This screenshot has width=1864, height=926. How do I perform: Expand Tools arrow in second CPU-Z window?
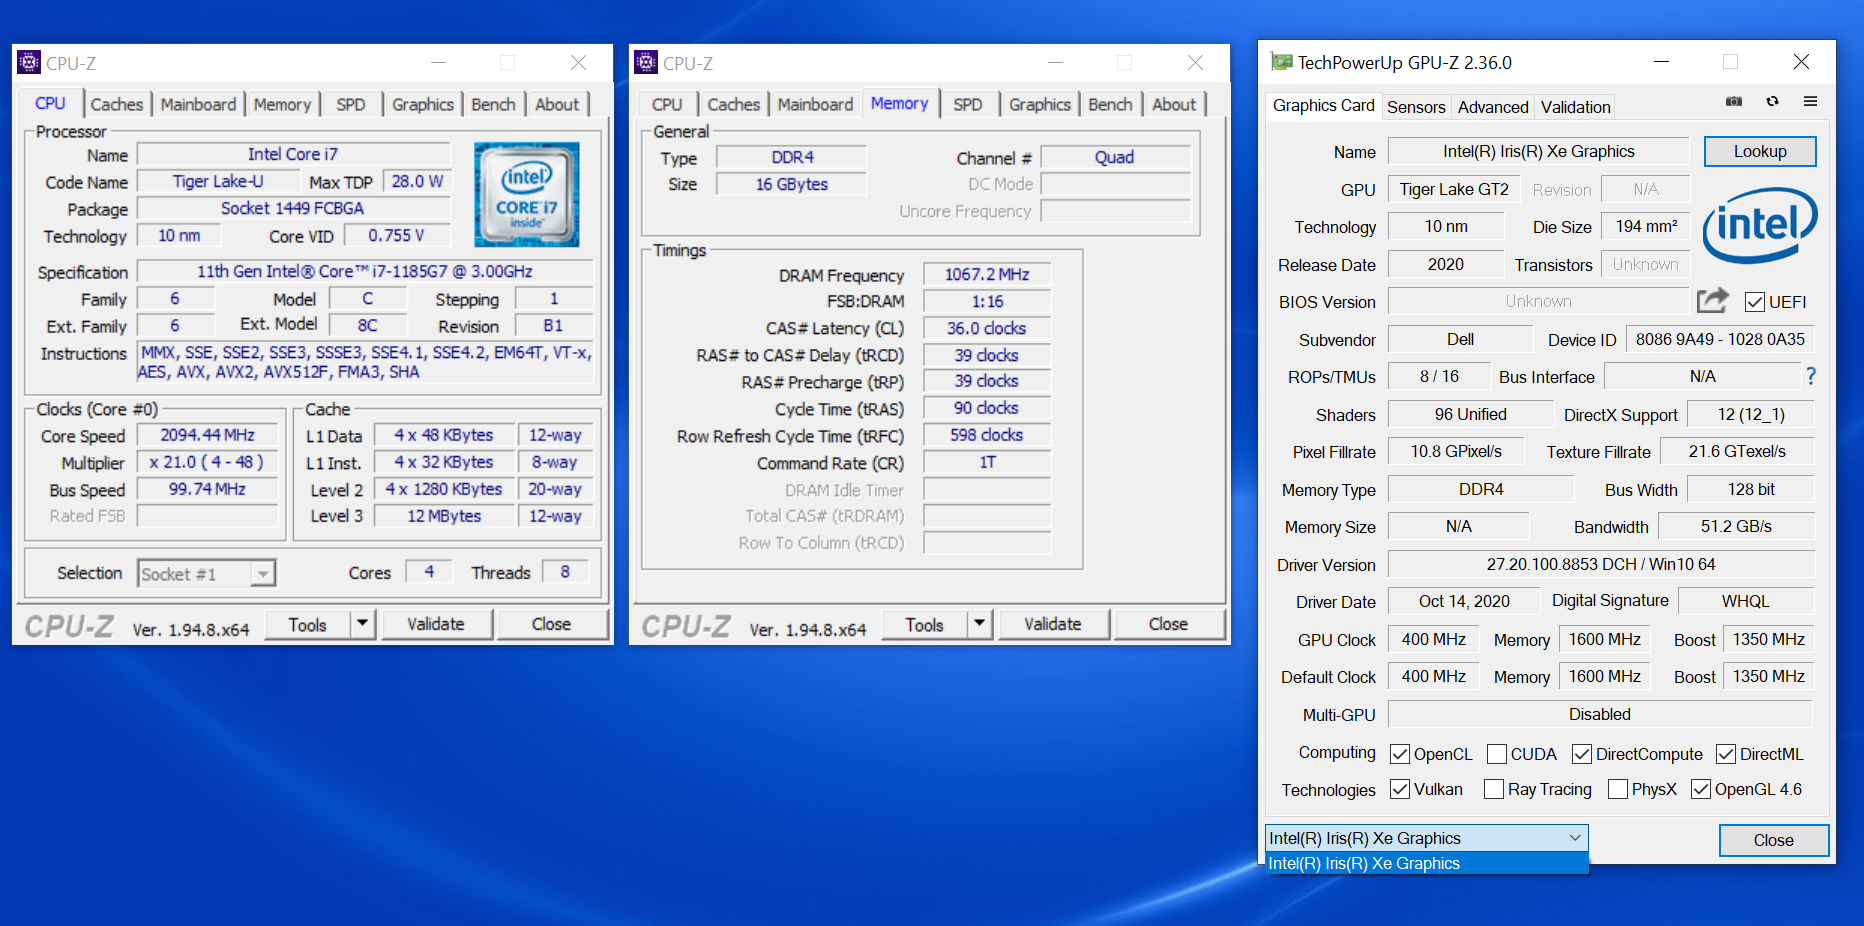(979, 624)
